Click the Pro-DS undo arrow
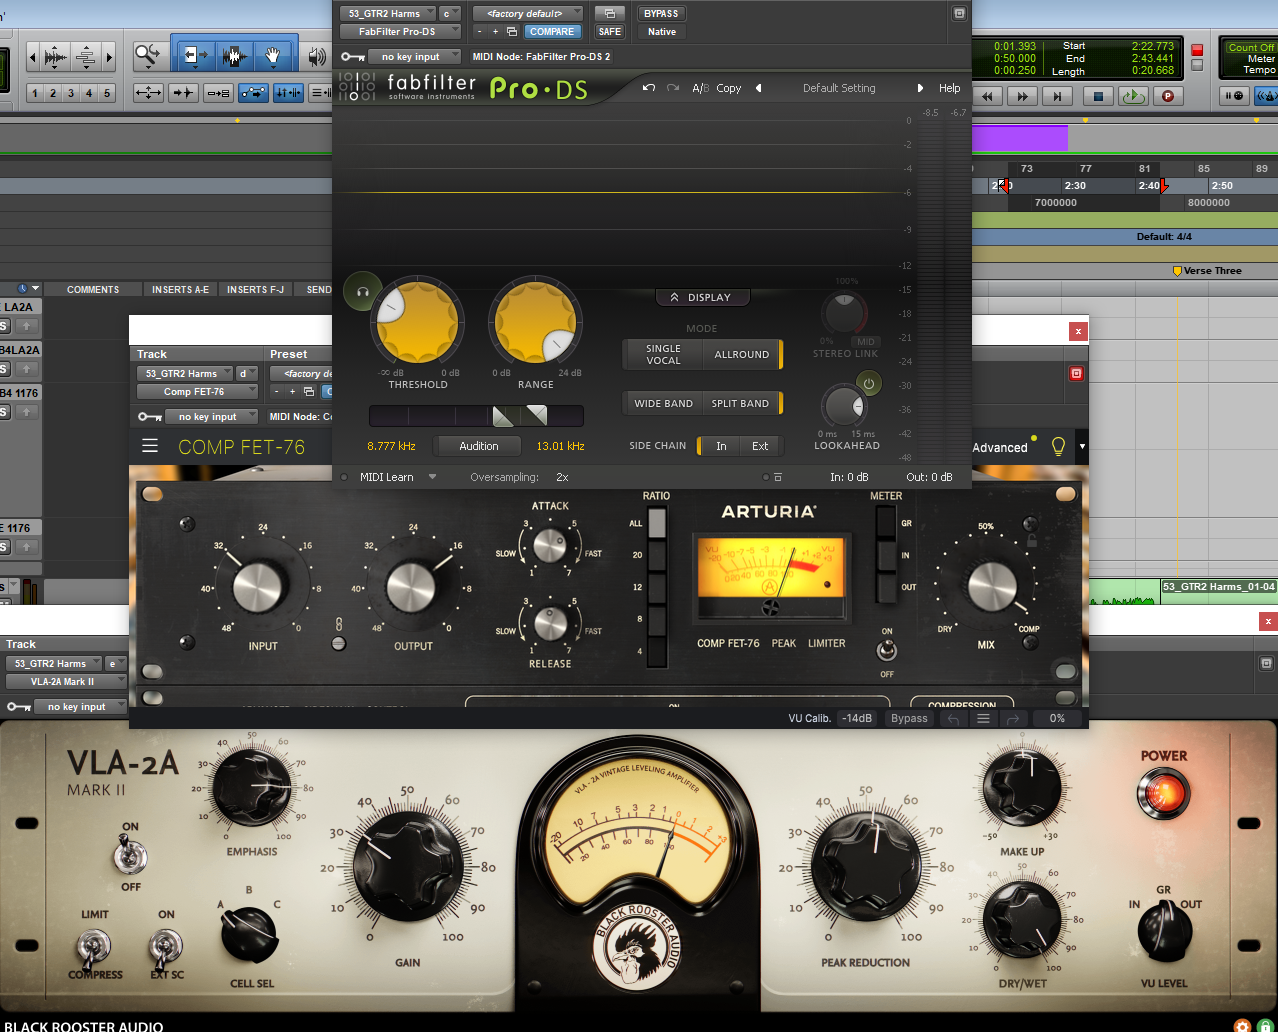The width and height of the screenshot is (1278, 1032). coord(649,88)
